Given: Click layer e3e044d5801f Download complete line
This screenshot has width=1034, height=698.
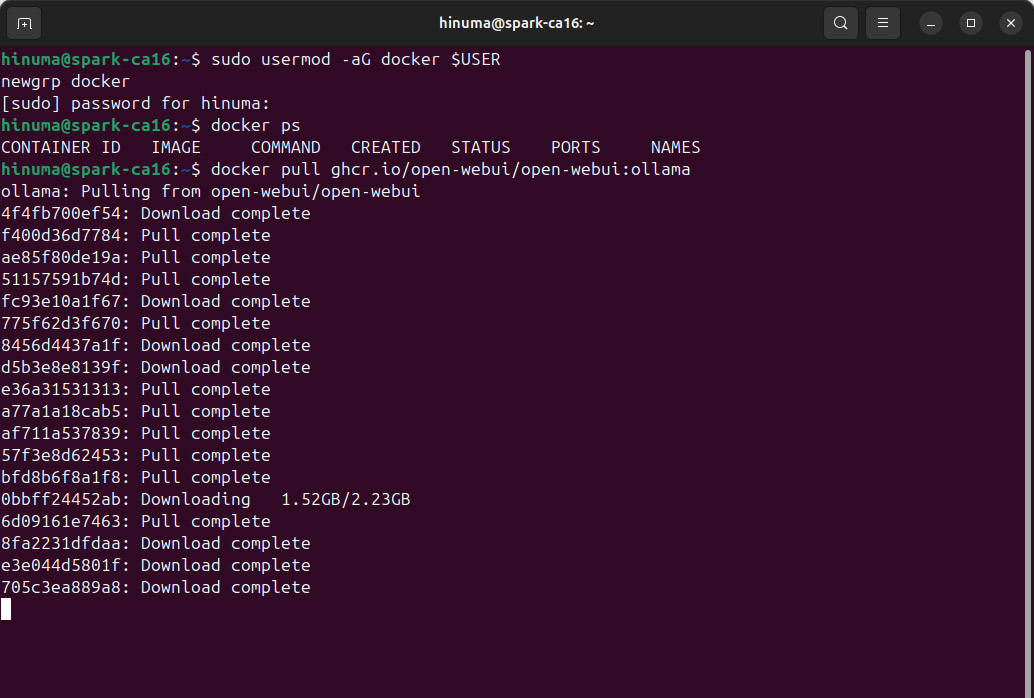Looking at the screenshot, I should coord(156,565).
